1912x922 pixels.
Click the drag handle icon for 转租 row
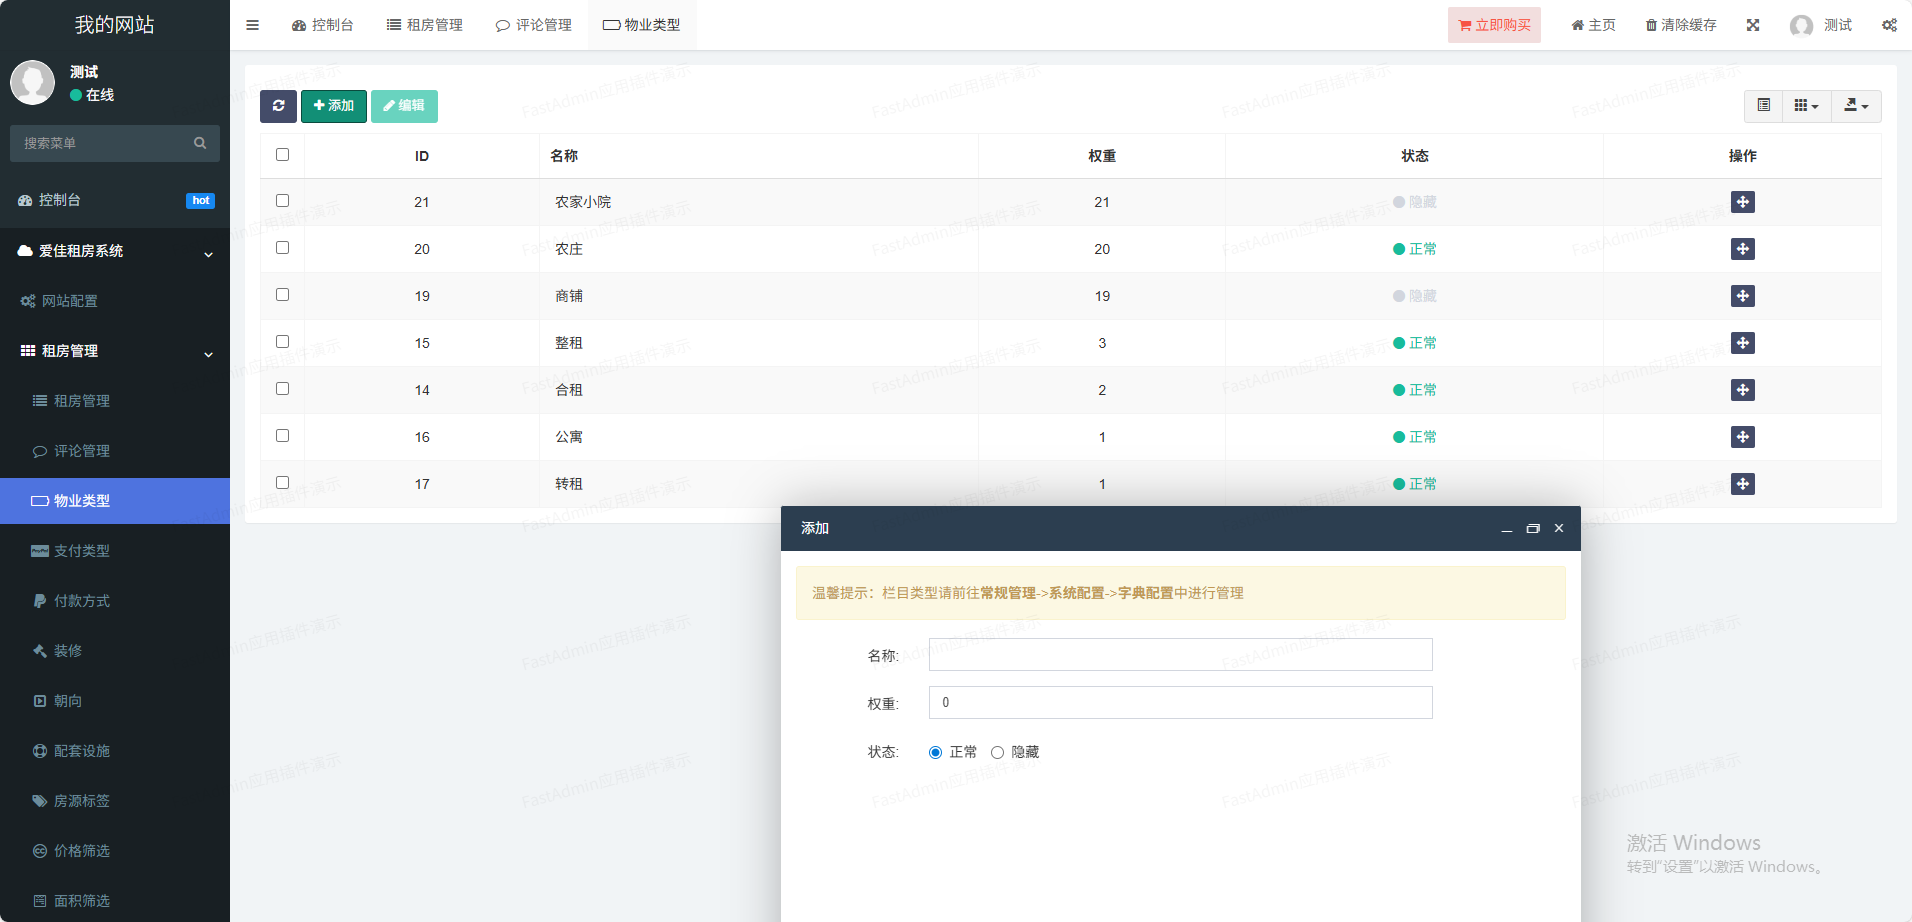(x=1742, y=484)
